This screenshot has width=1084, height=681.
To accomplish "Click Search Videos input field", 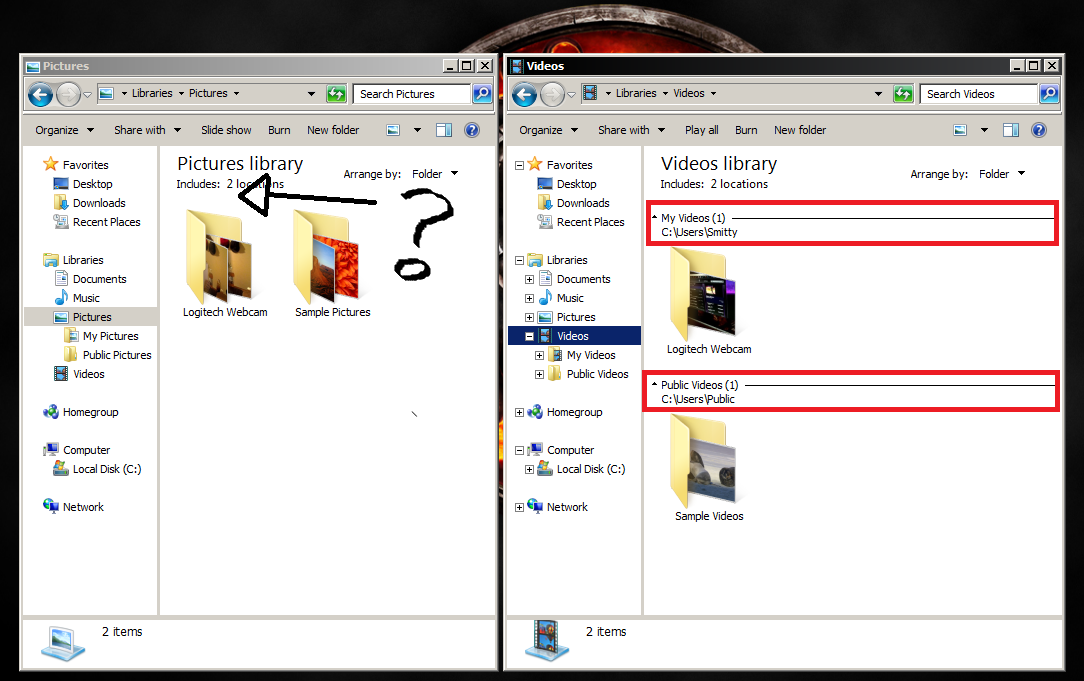I will (979, 93).
